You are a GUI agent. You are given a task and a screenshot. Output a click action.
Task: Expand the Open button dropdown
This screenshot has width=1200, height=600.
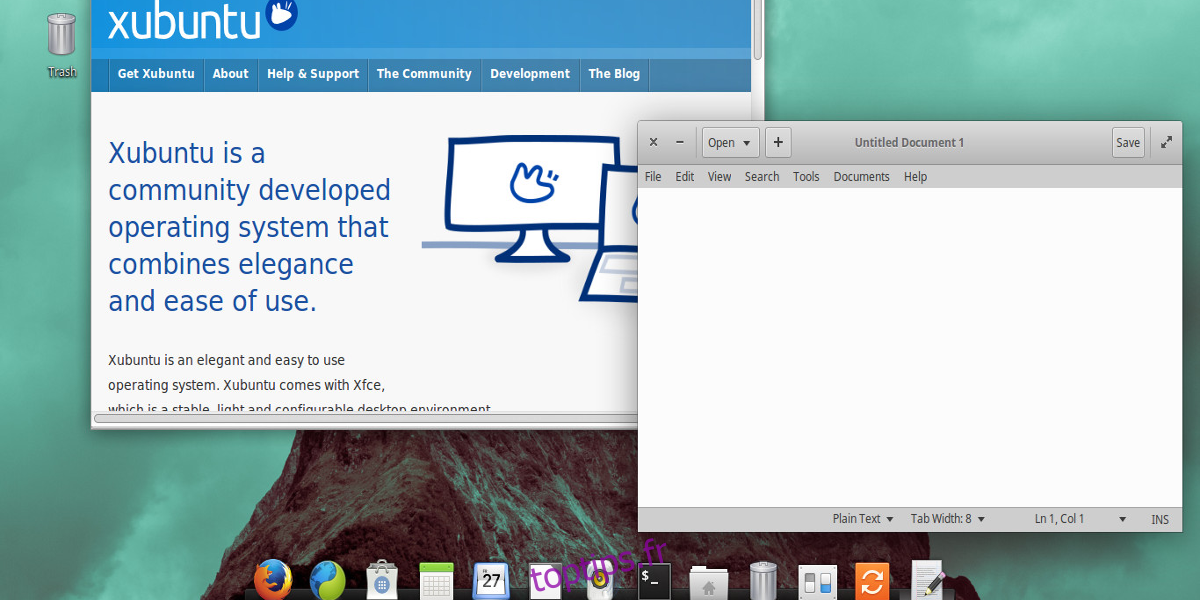pyautogui.click(x=746, y=143)
